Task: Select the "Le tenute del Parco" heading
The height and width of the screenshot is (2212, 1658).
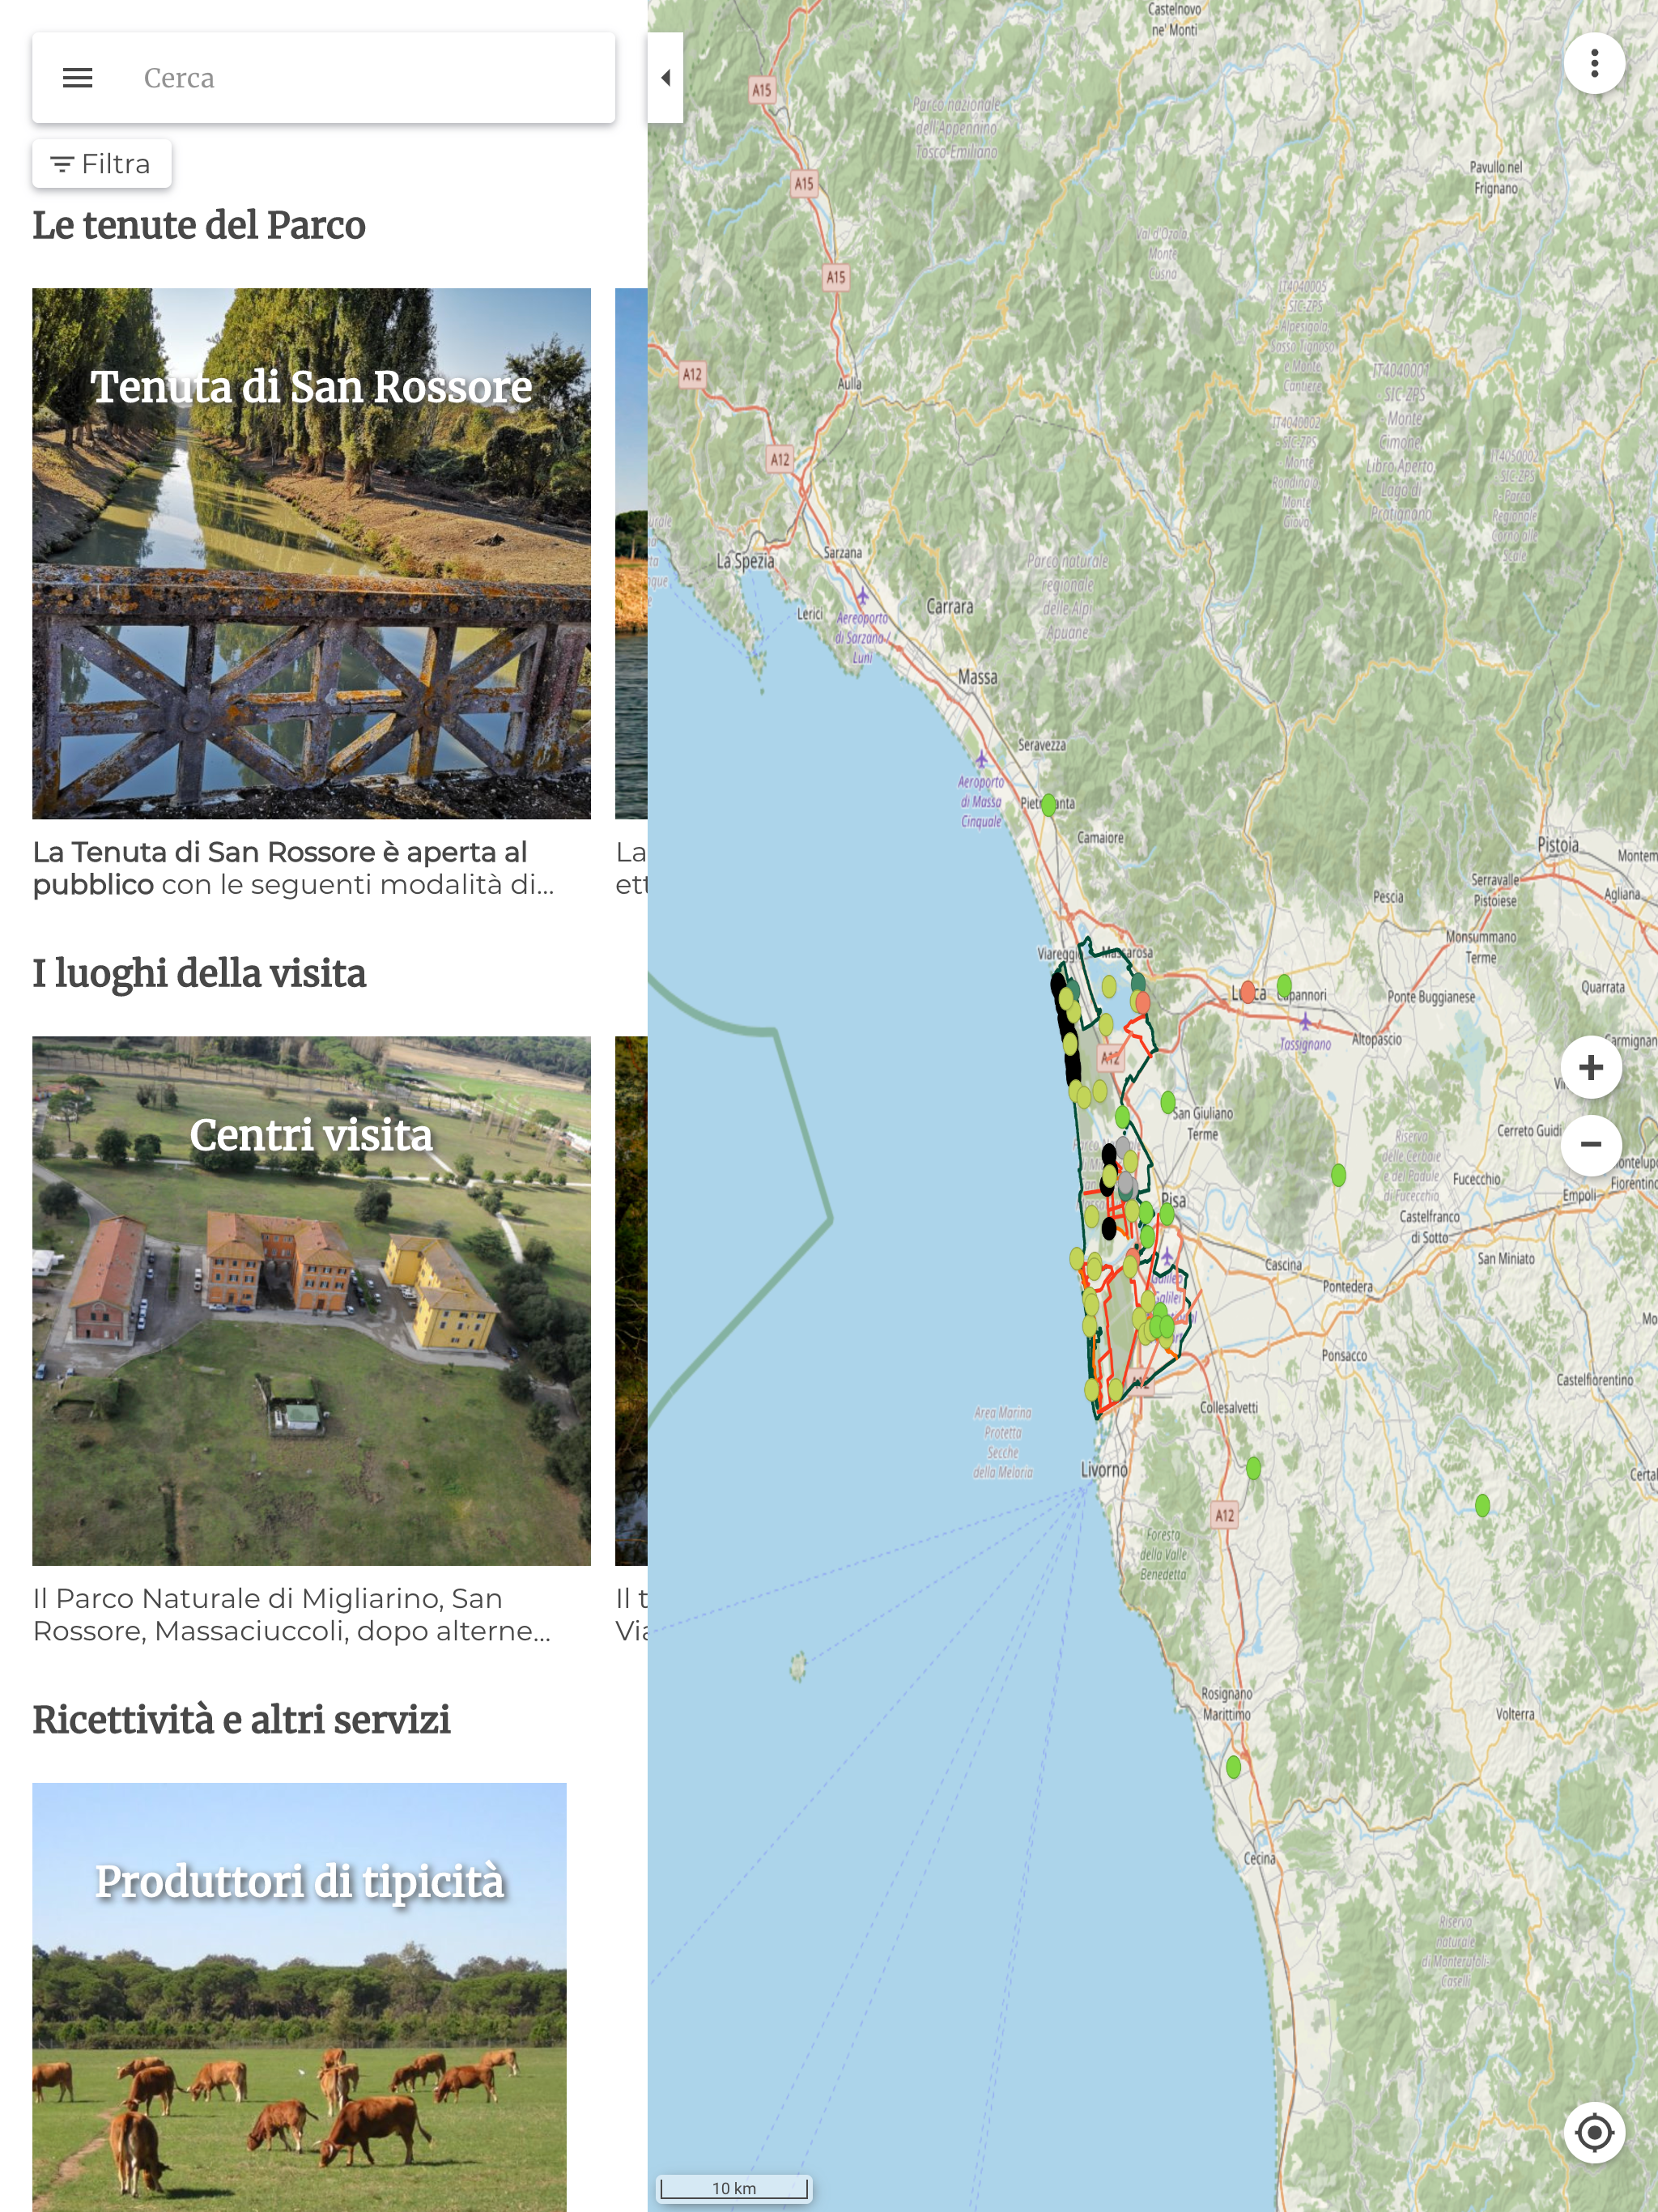Action: click(199, 225)
